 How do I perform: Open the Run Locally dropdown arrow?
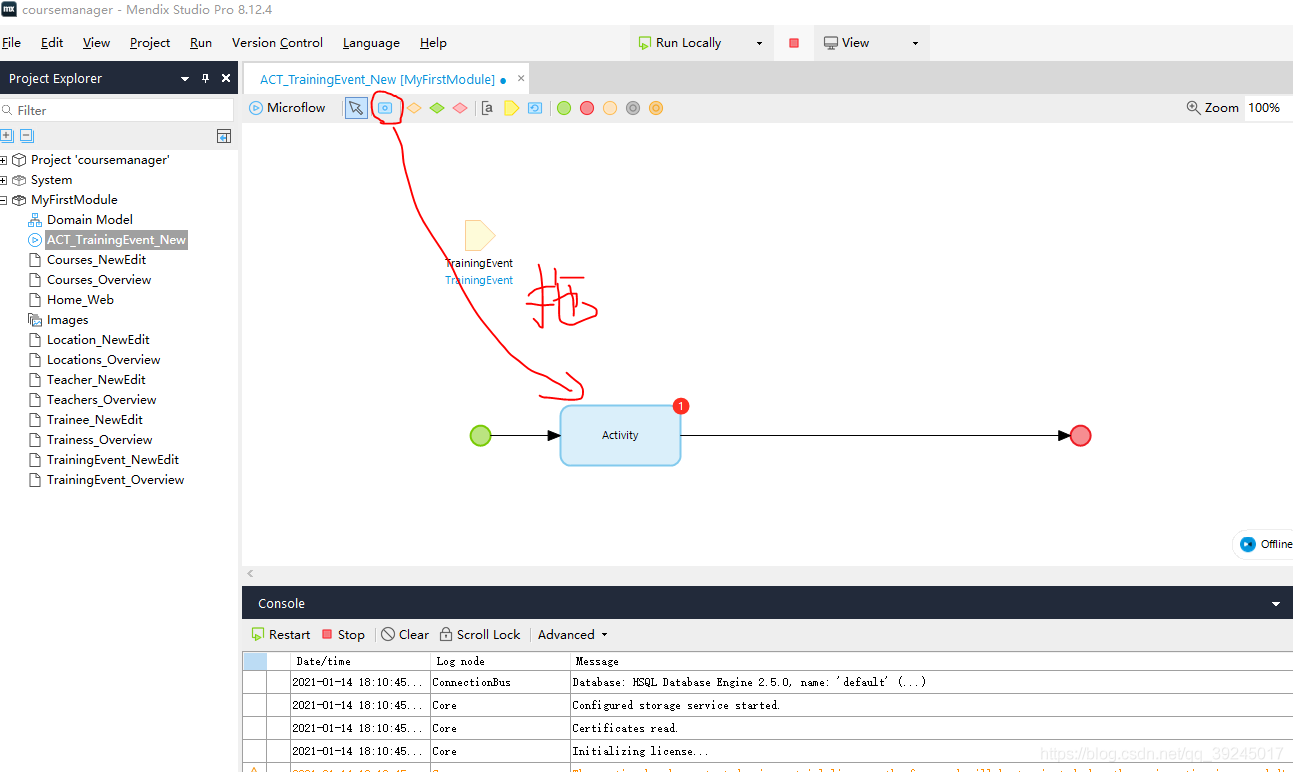759,43
